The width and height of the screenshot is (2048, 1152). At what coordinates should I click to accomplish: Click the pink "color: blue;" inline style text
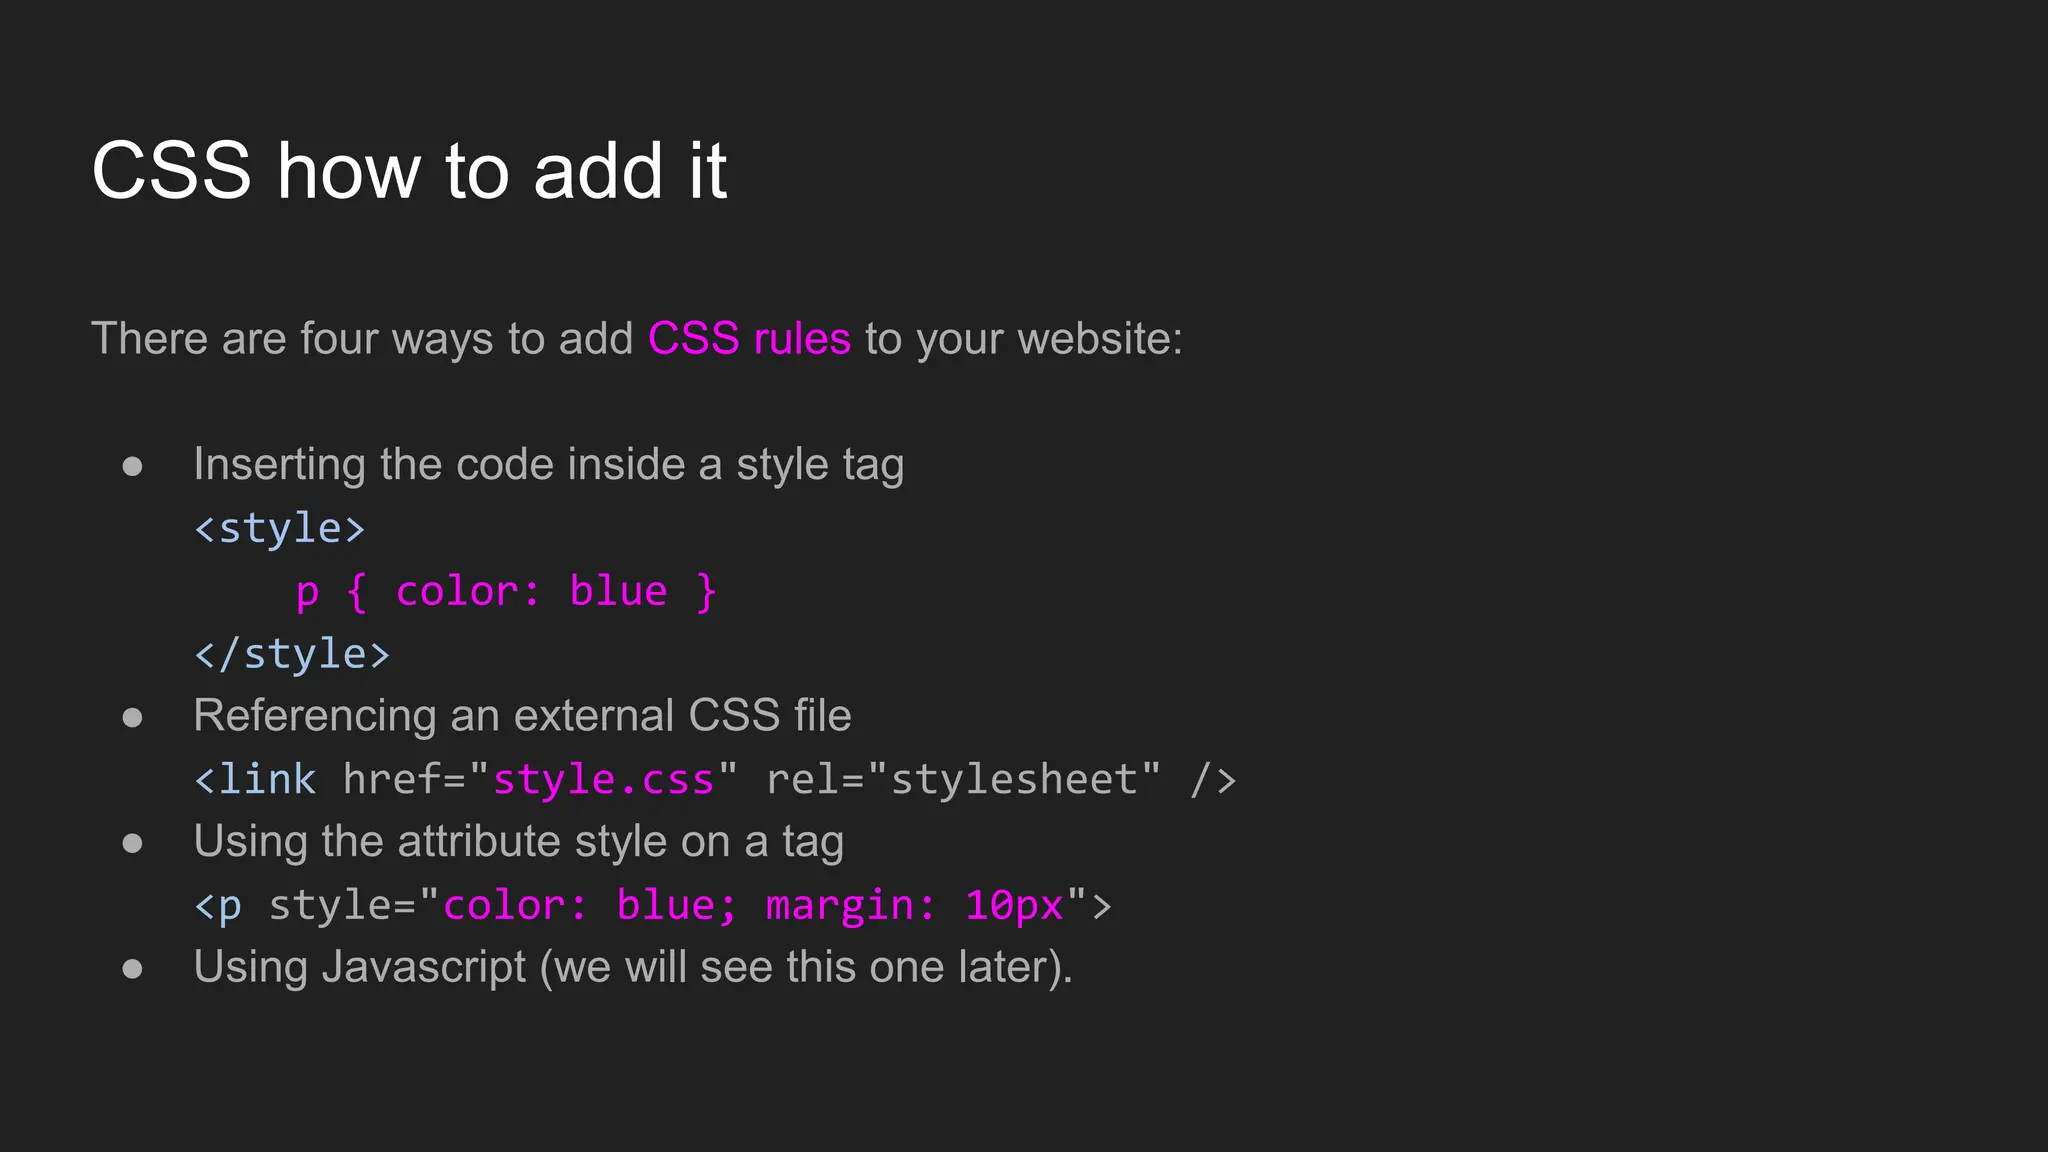[590, 906]
